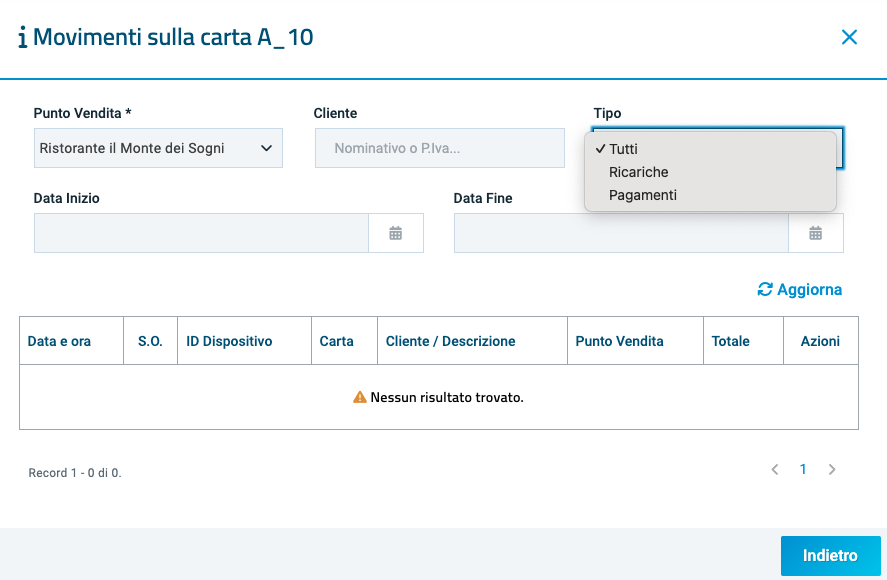Select page 1 in the pagination
This screenshot has width=887, height=580.
(803, 469)
